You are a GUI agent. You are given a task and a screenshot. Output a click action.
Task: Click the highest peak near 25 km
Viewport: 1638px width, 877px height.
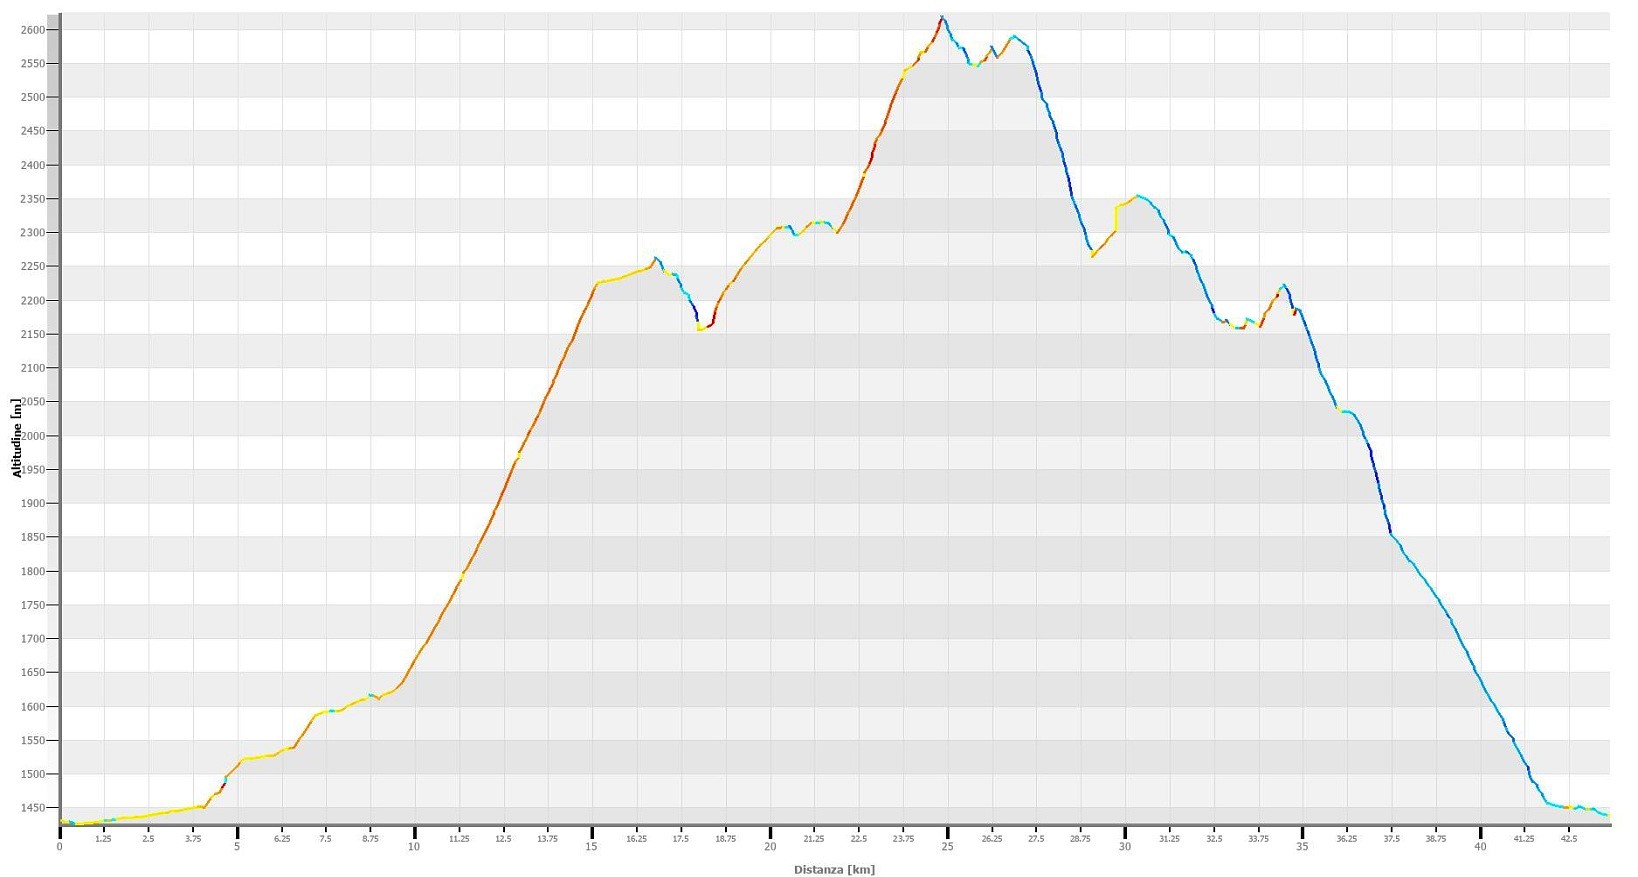[942, 17]
